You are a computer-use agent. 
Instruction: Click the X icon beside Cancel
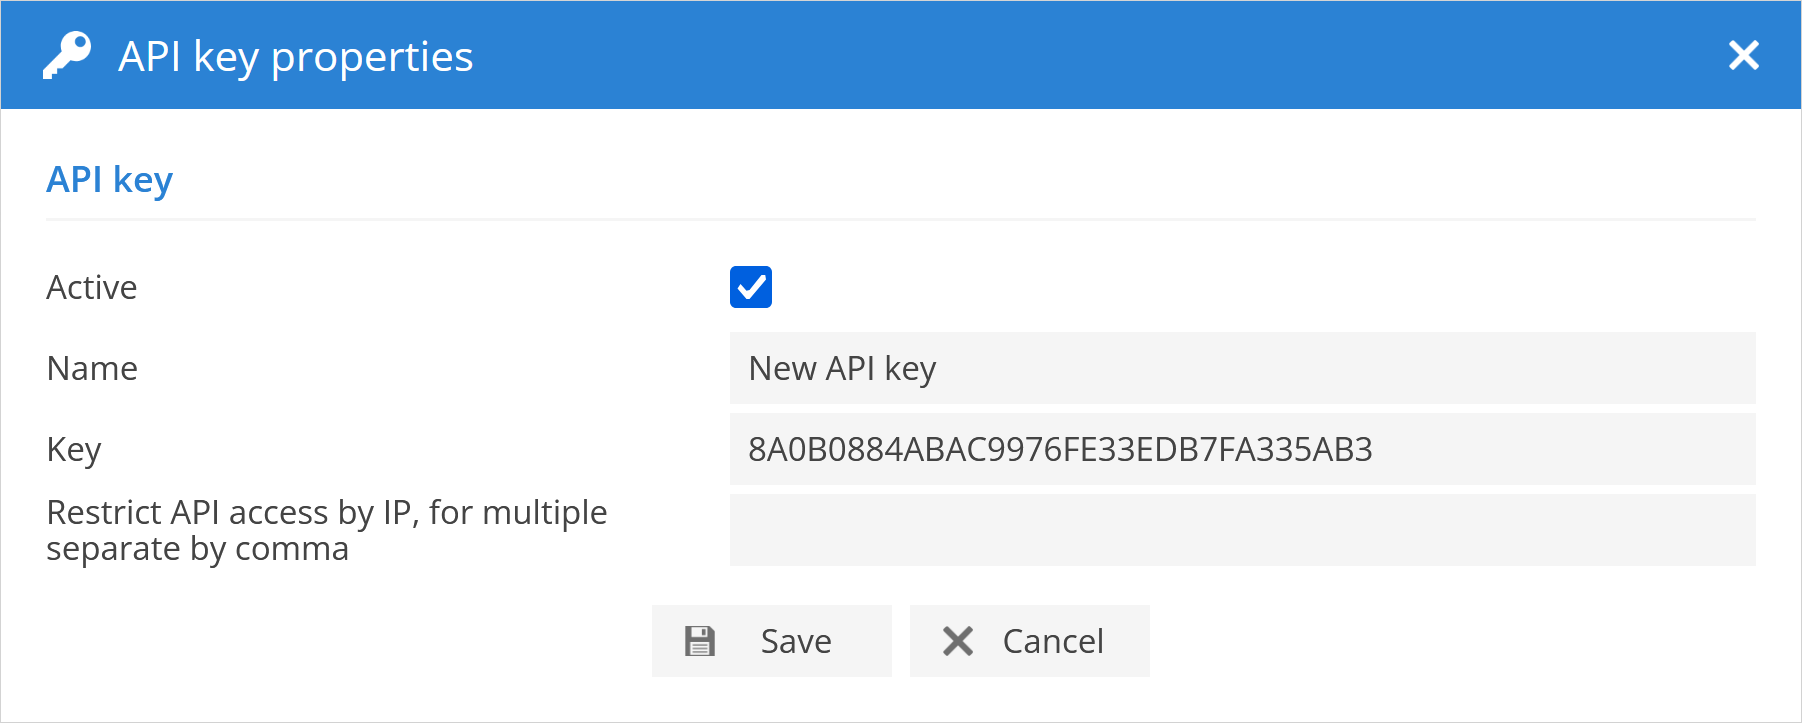pos(958,641)
